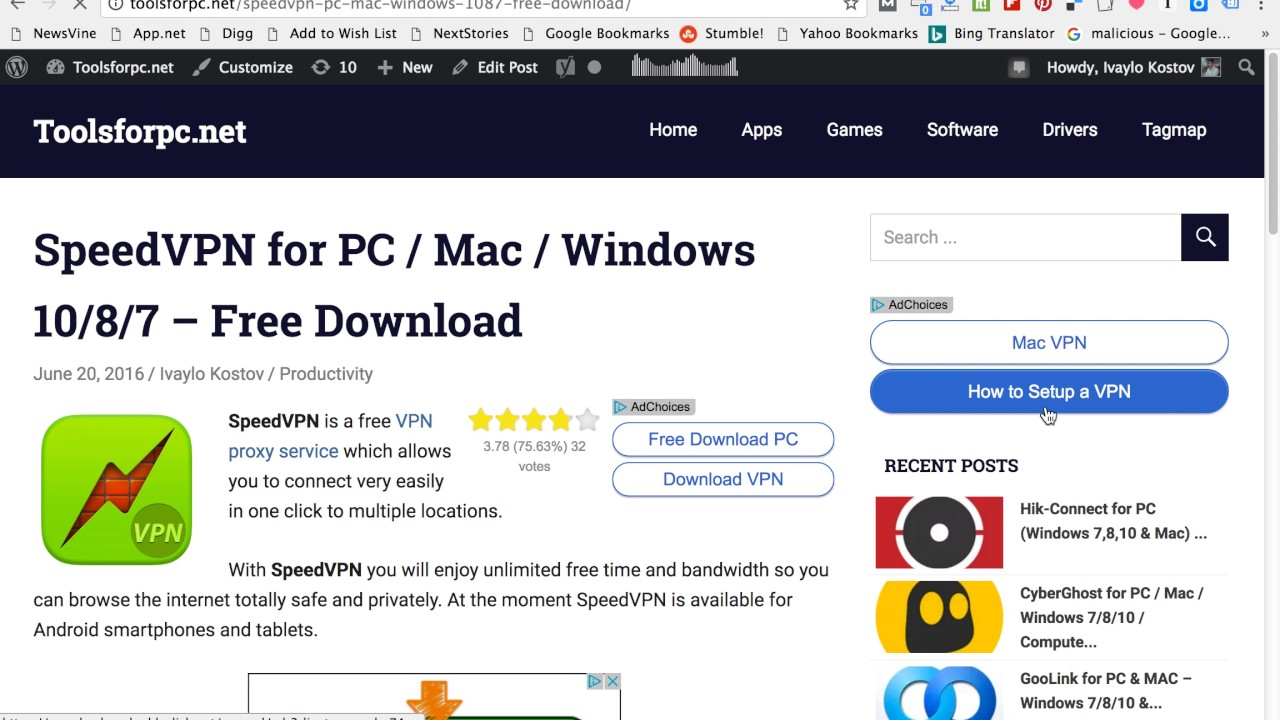1280x720 pixels.
Task: Open the New content menu
Action: tap(405, 67)
